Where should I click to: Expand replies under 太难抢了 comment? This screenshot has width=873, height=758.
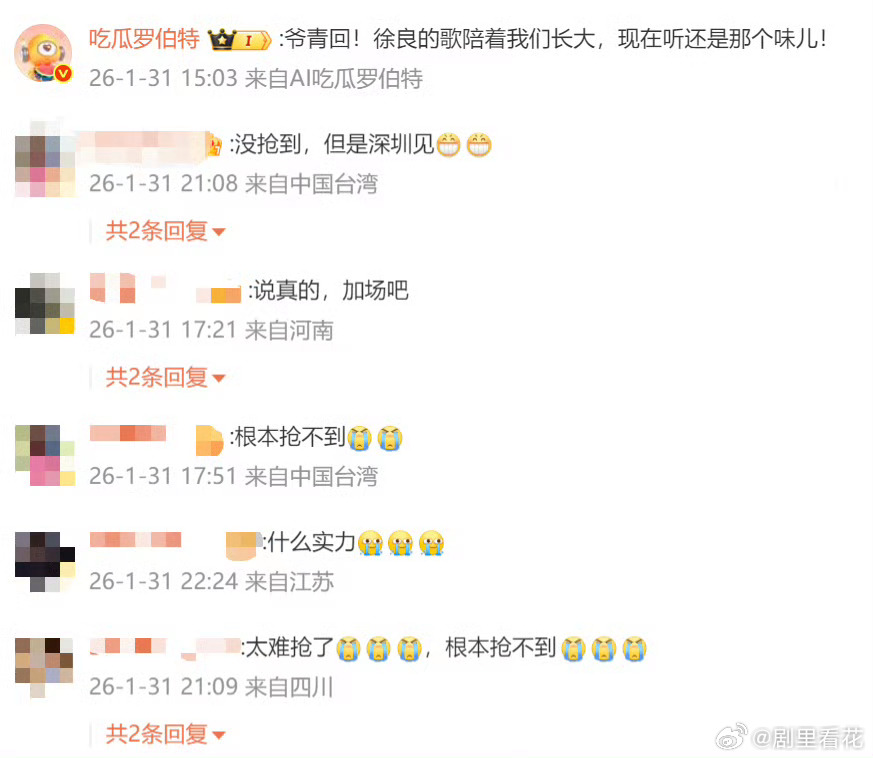pos(165,735)
